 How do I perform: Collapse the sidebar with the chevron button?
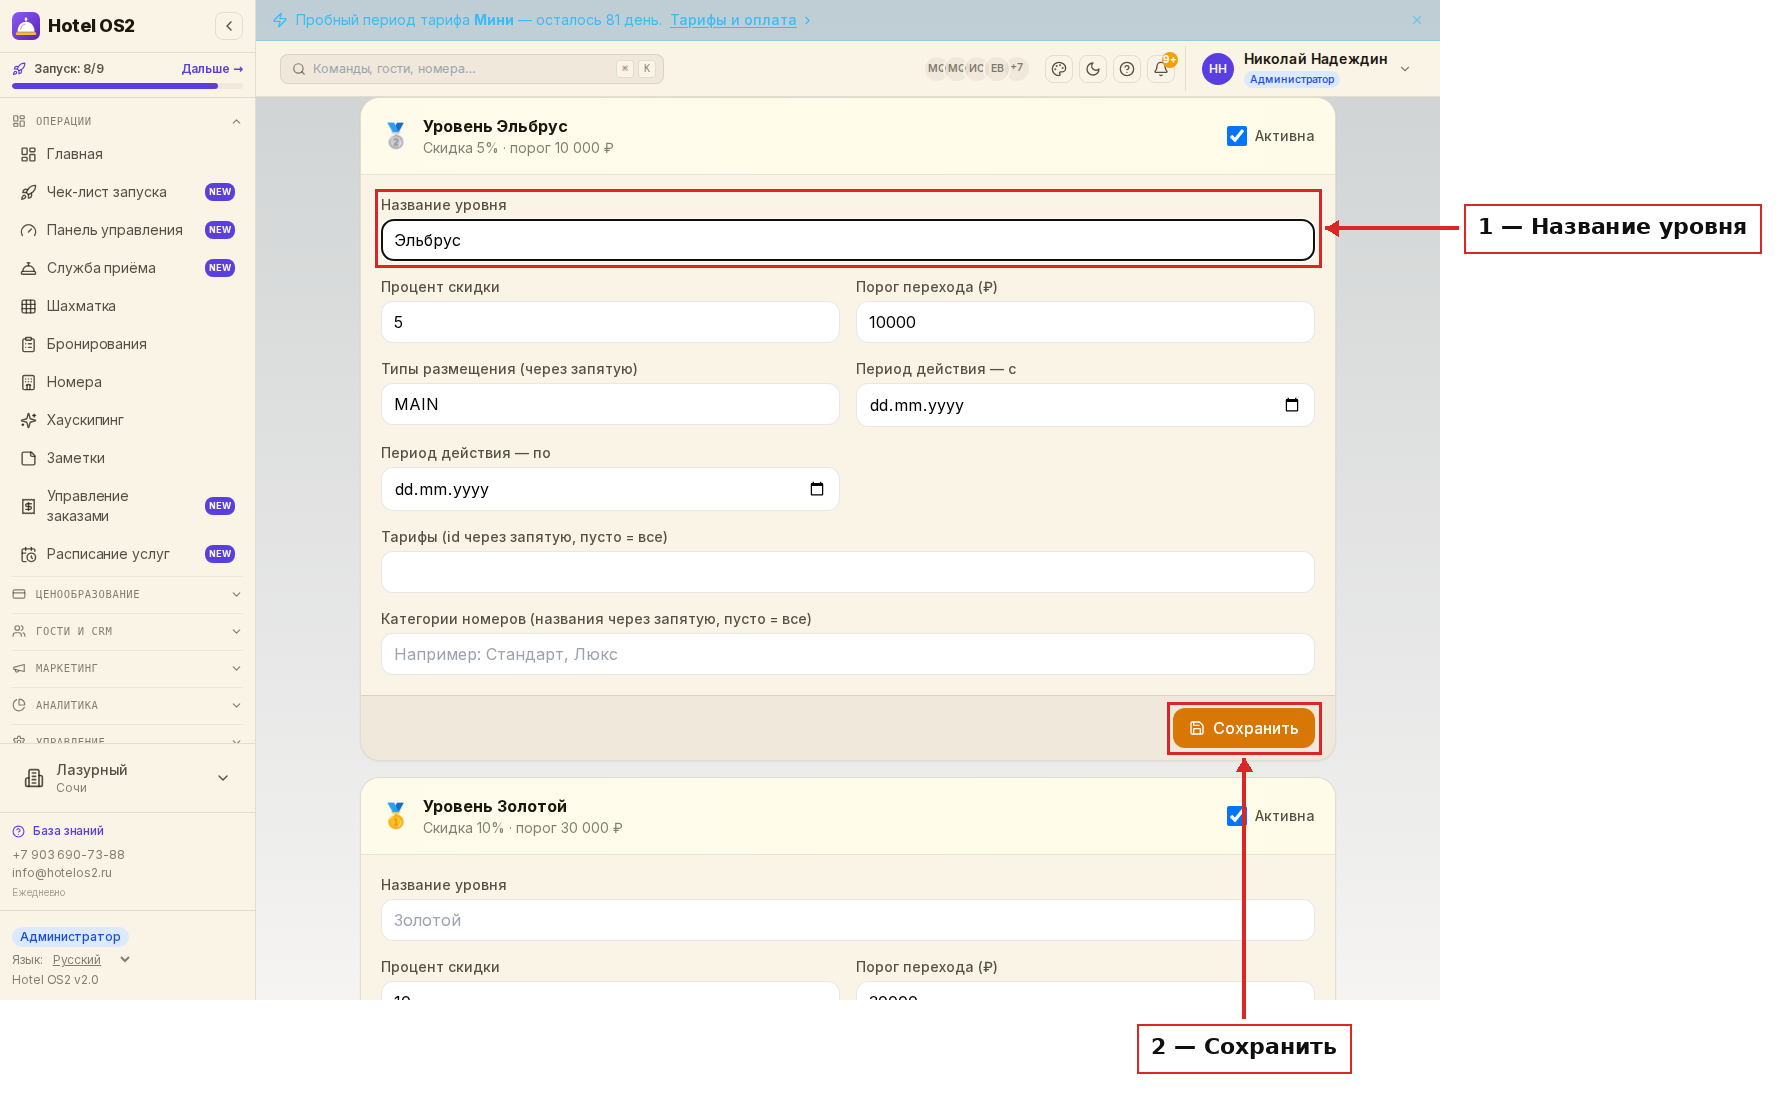click(229, 26)
